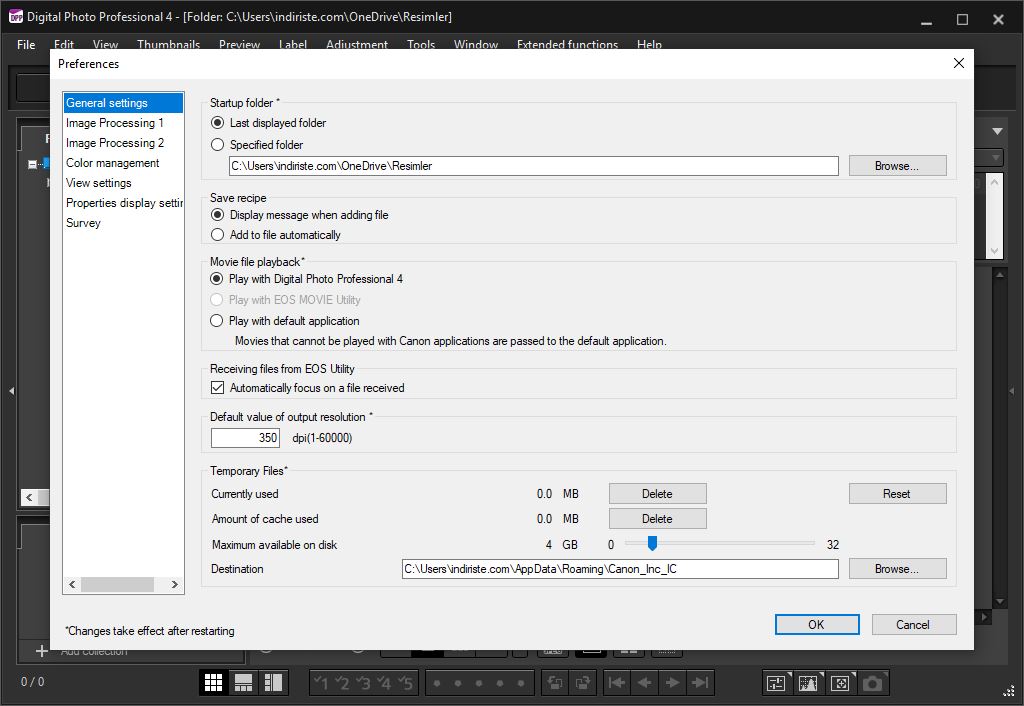The width and height of the screenshot is (1024, 706).
Task: Open the Extended functions menu
Action: 567,44
